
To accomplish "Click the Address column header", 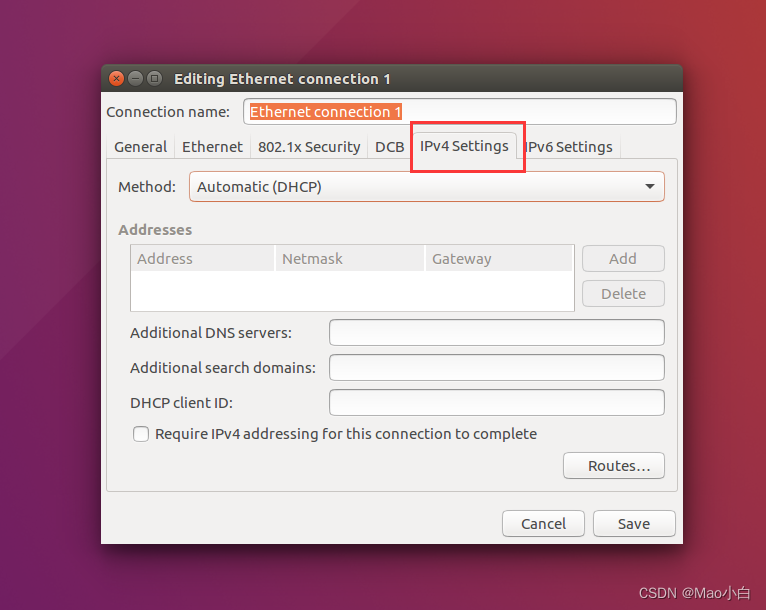I will tap(202, 258).
